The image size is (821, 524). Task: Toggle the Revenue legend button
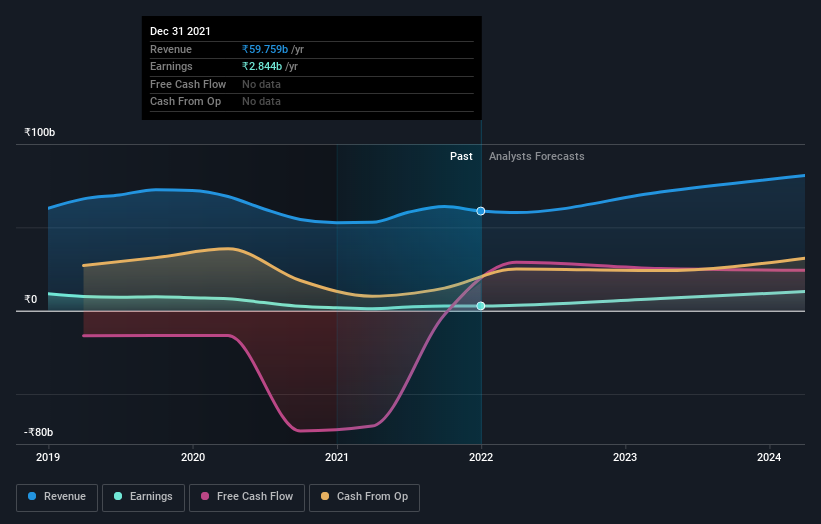click(57, 497)
